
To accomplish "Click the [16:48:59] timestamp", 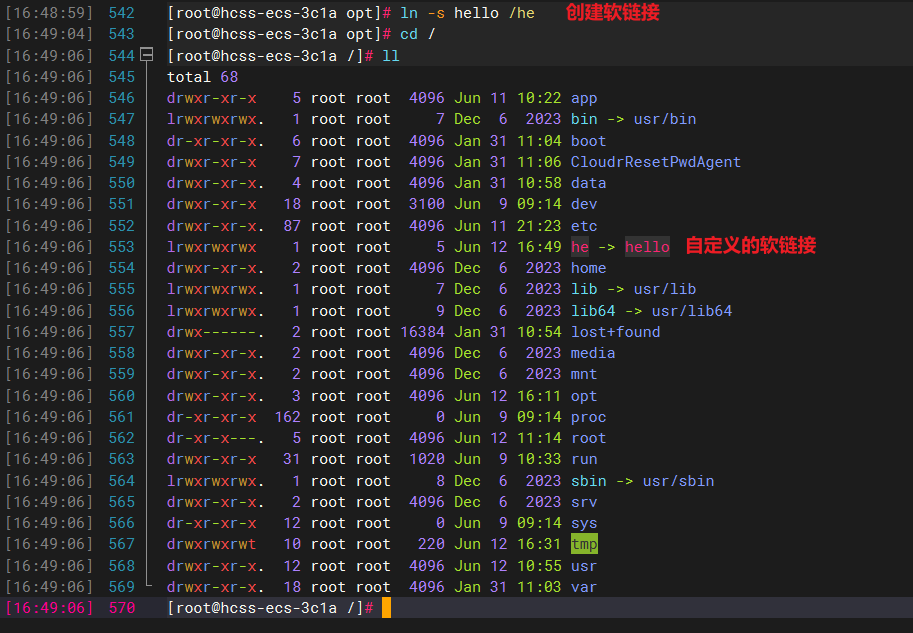I will click(x=49, y=13).
